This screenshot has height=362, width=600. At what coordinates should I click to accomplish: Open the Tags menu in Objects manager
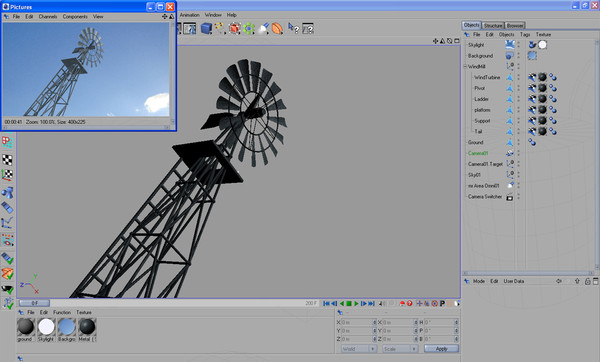[525, 34]
